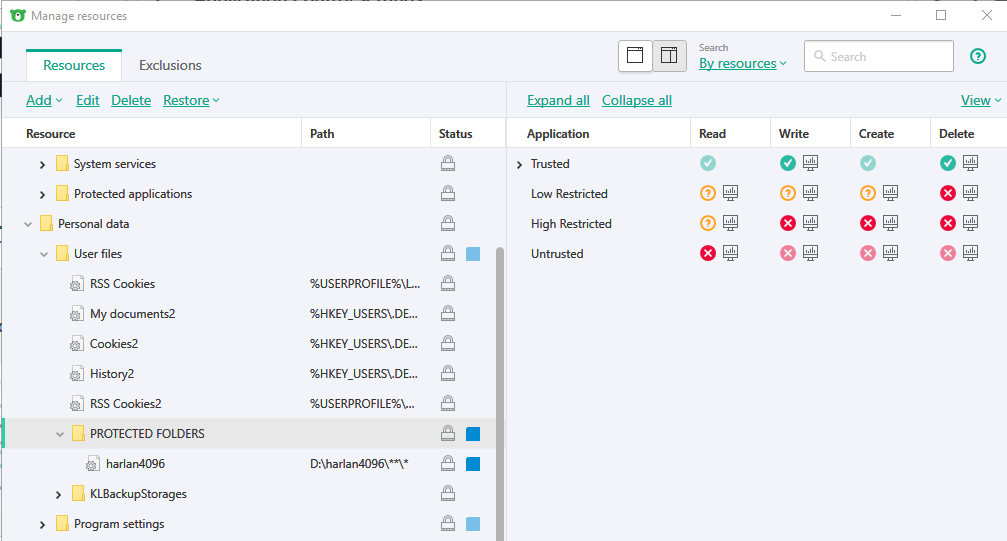Viewport: 1007px width, 541px height.
Task: Click Low Restricted Read prompt icon
Action: click(x=708, y=194)
